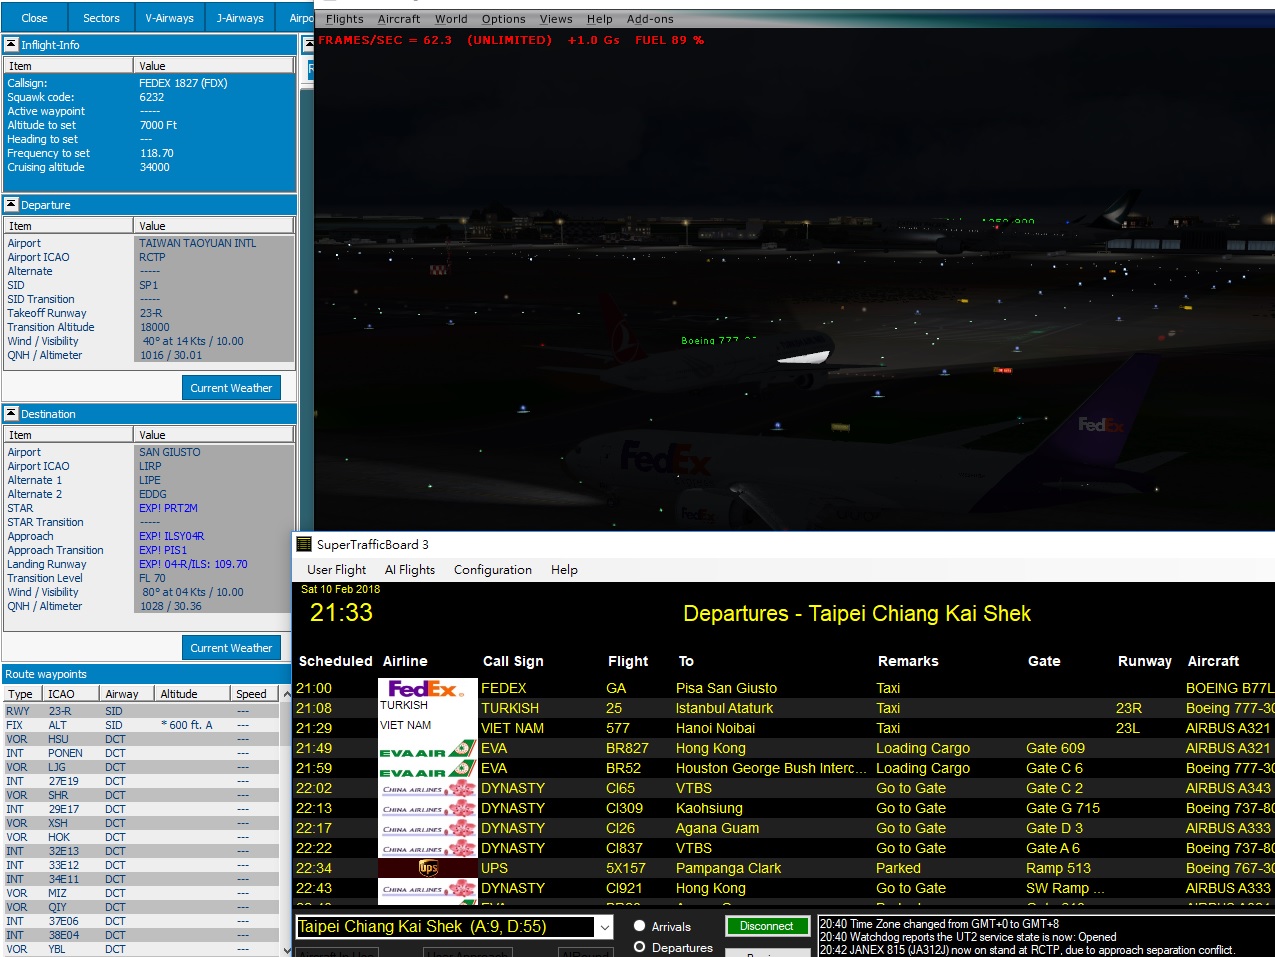Click the EVA Air logo for BR827

click(427, 749)
